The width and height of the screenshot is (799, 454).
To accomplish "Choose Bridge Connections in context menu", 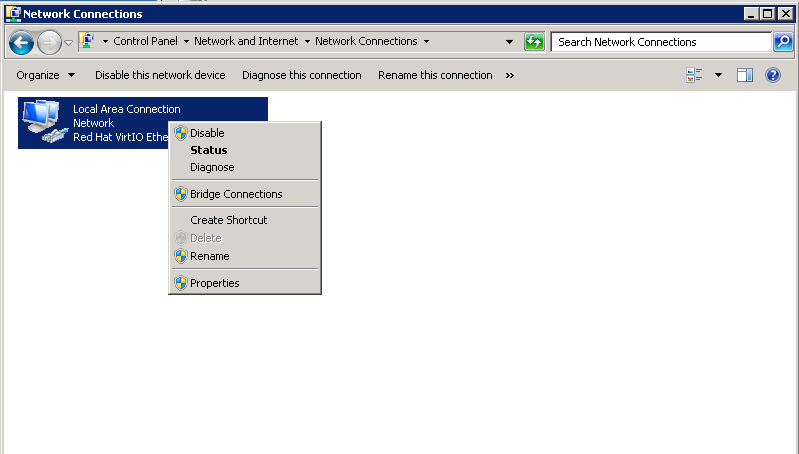I will [x=236, y=194].
